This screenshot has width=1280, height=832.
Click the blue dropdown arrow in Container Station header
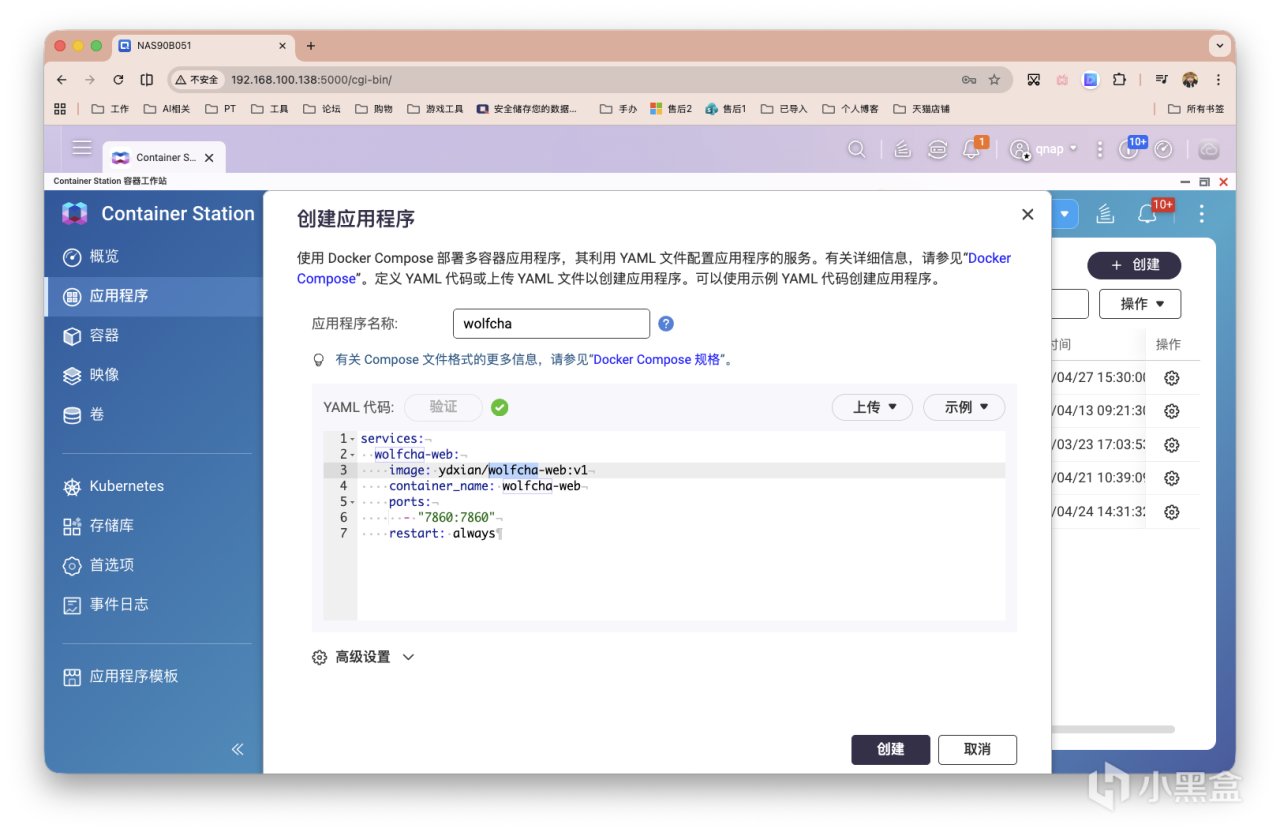pos(1064,214)
